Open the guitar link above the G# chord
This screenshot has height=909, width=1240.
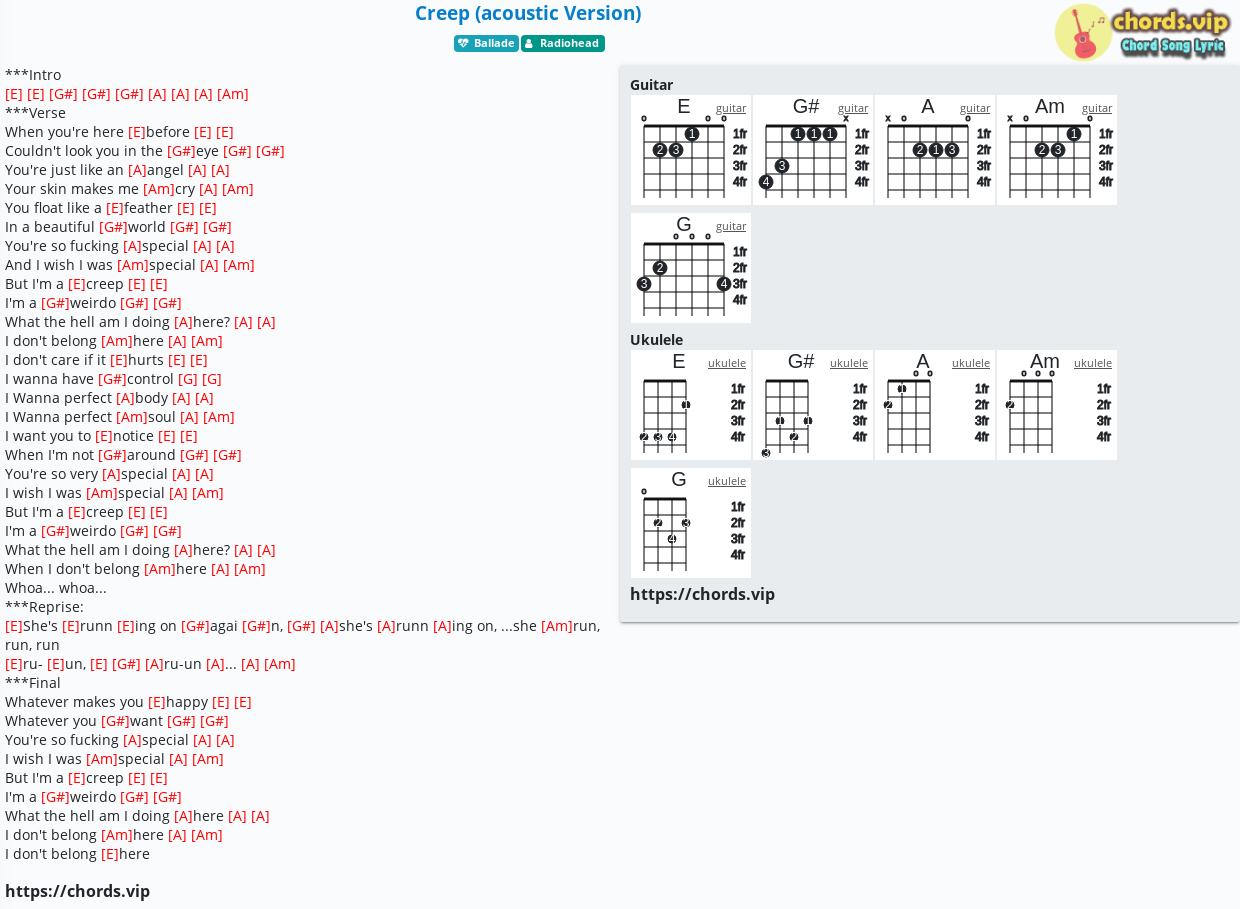pos(853,108)
